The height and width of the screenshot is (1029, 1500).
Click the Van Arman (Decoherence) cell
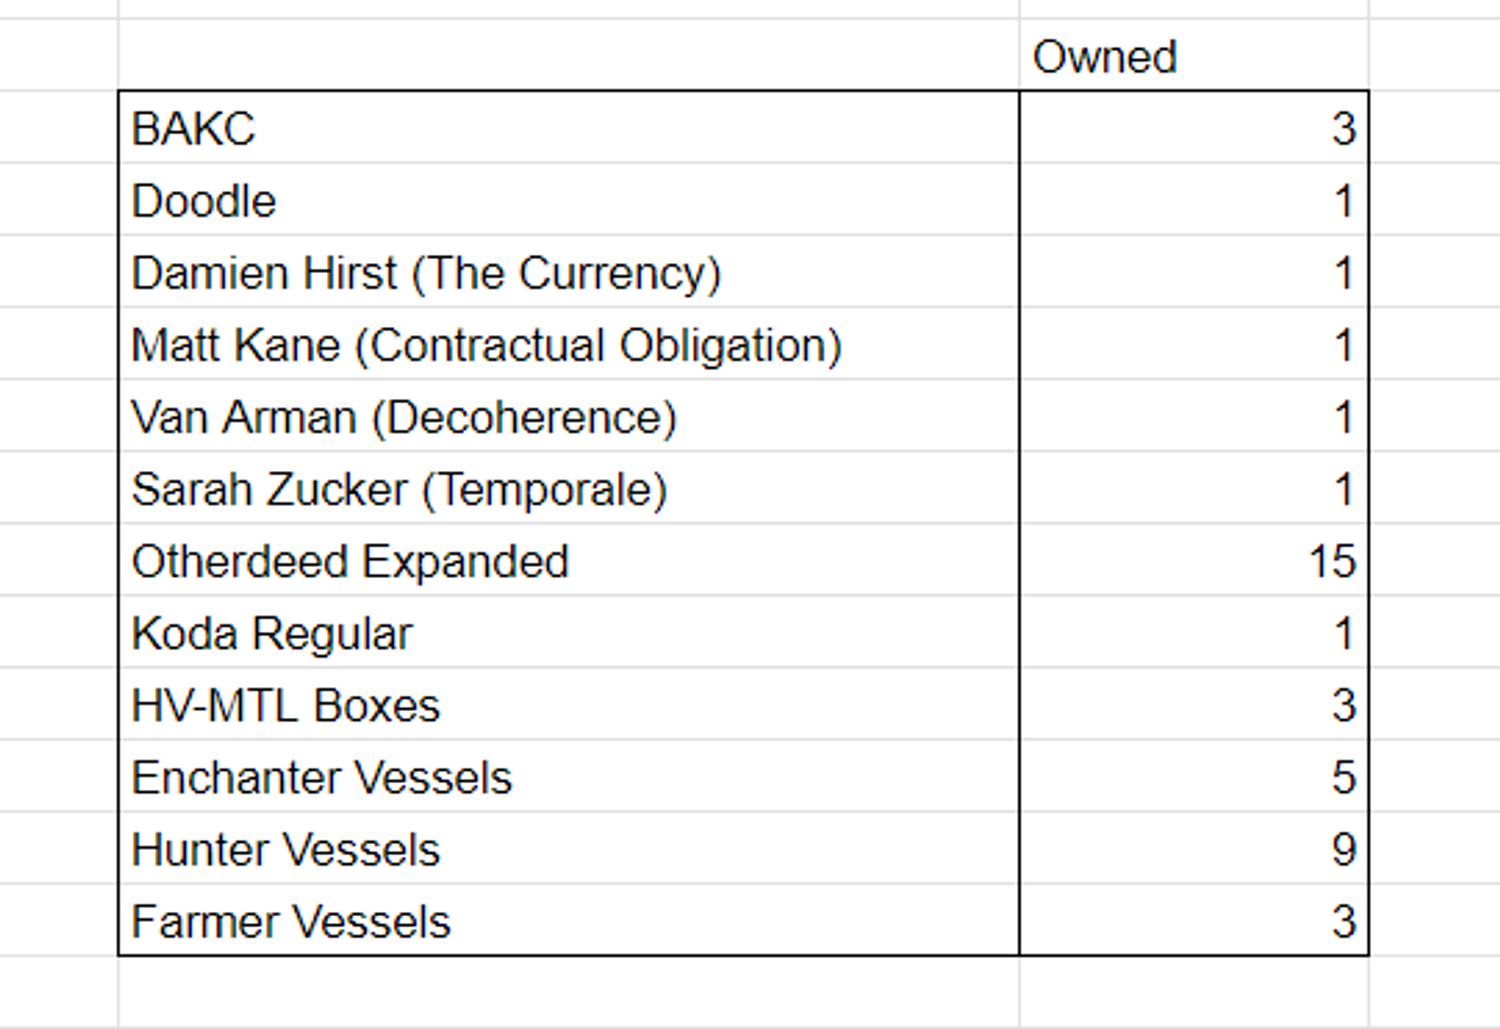(x=404, y=417)
